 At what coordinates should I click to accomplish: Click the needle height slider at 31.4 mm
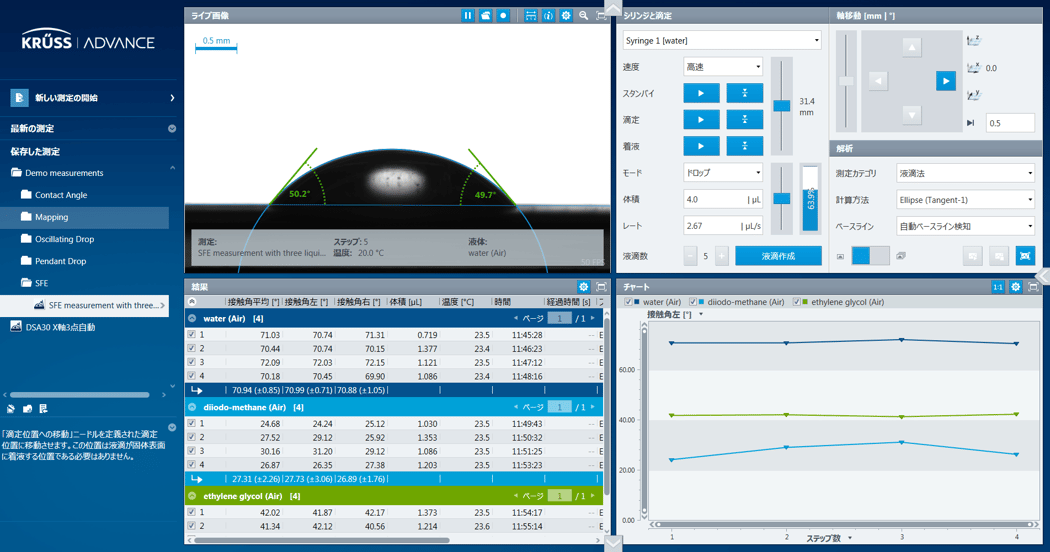tap(781, 106)
